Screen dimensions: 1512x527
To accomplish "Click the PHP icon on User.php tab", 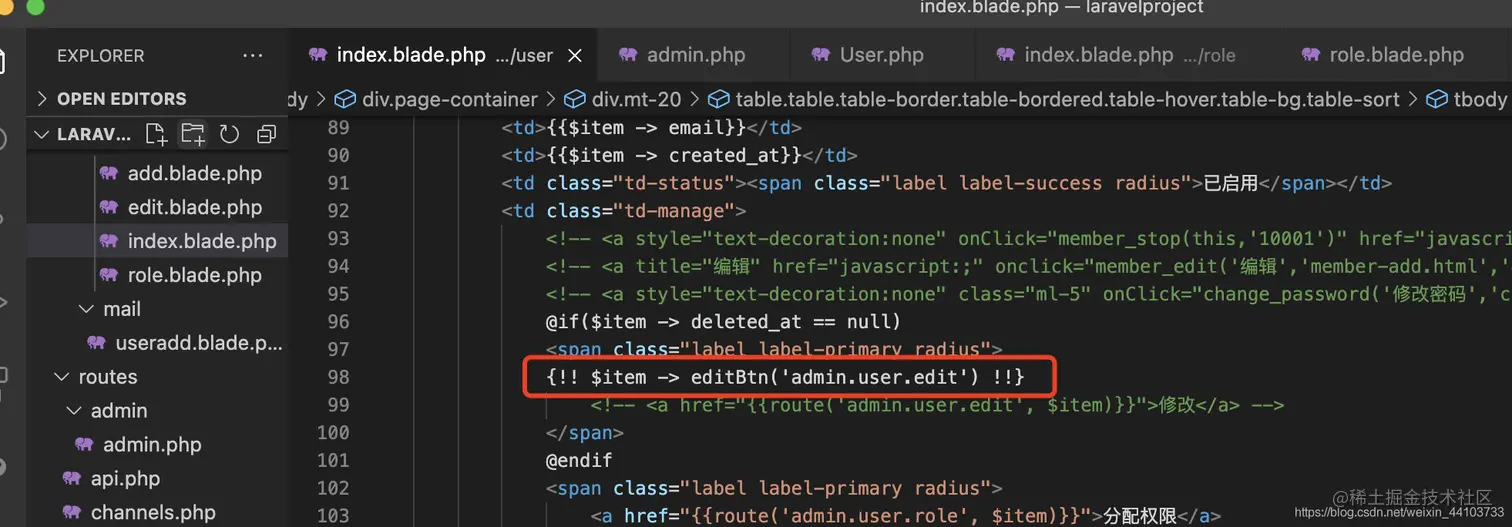I will (821, 55).
